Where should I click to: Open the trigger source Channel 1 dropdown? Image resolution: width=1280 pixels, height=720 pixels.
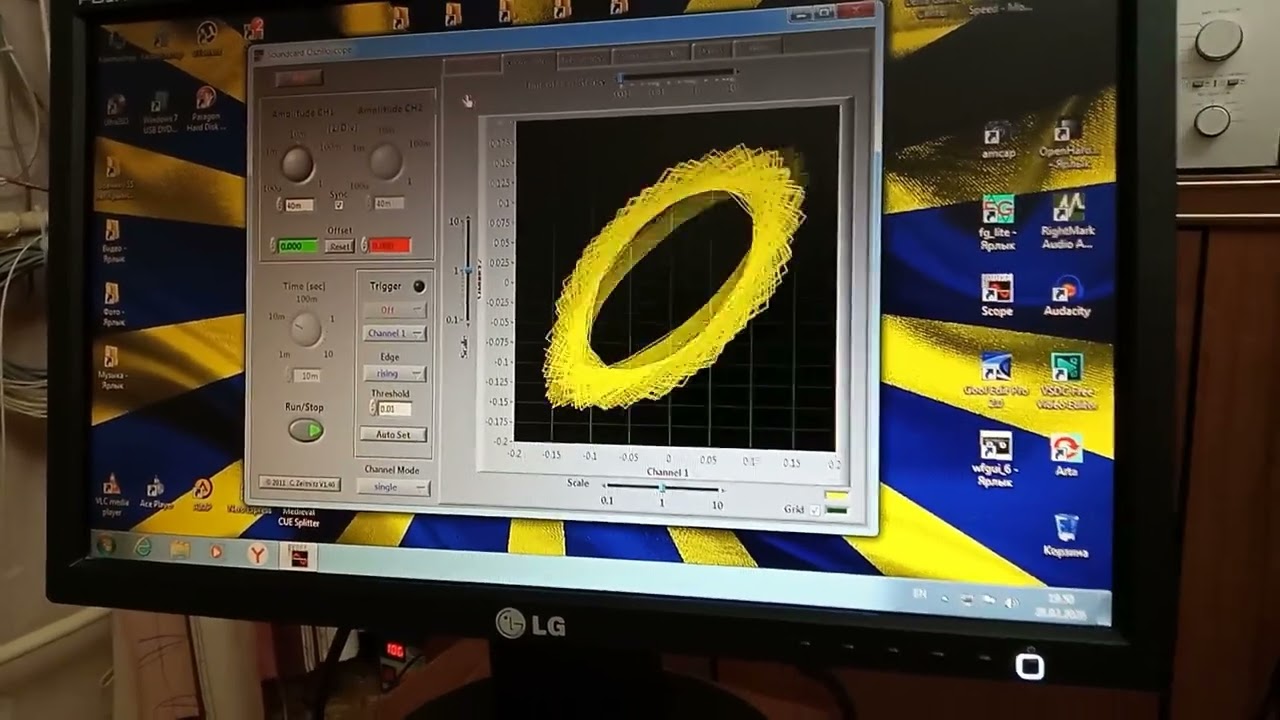[394, 333]
